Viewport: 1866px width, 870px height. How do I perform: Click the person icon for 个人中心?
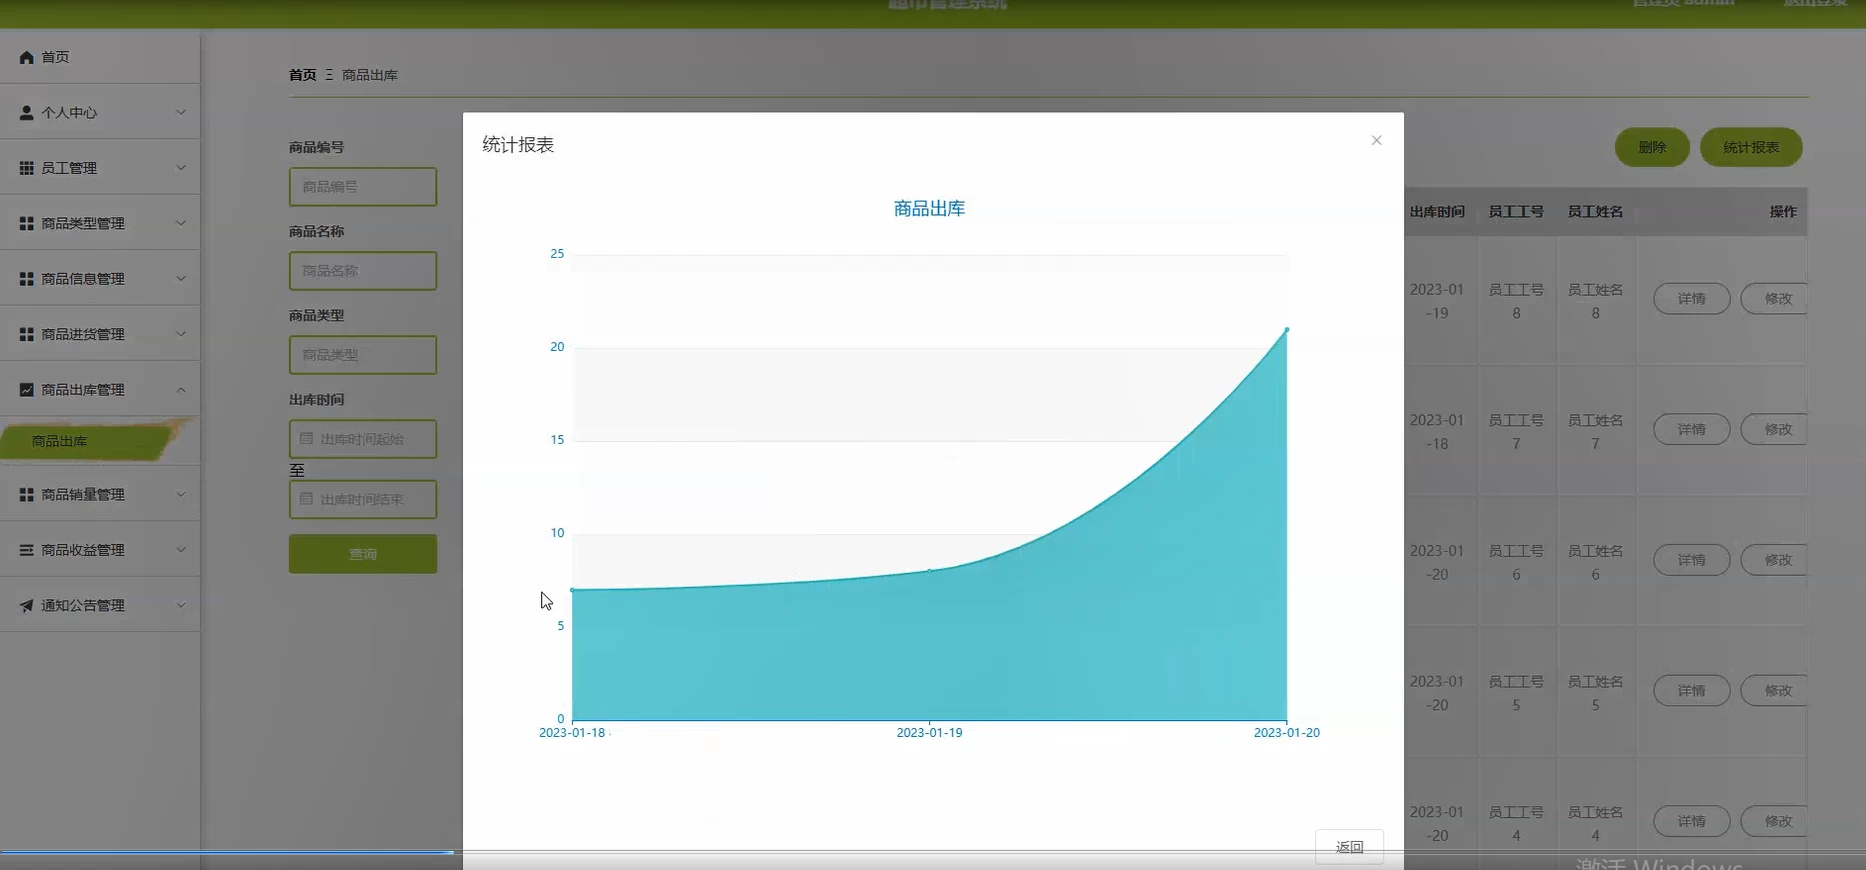click(x=27, y=112)
